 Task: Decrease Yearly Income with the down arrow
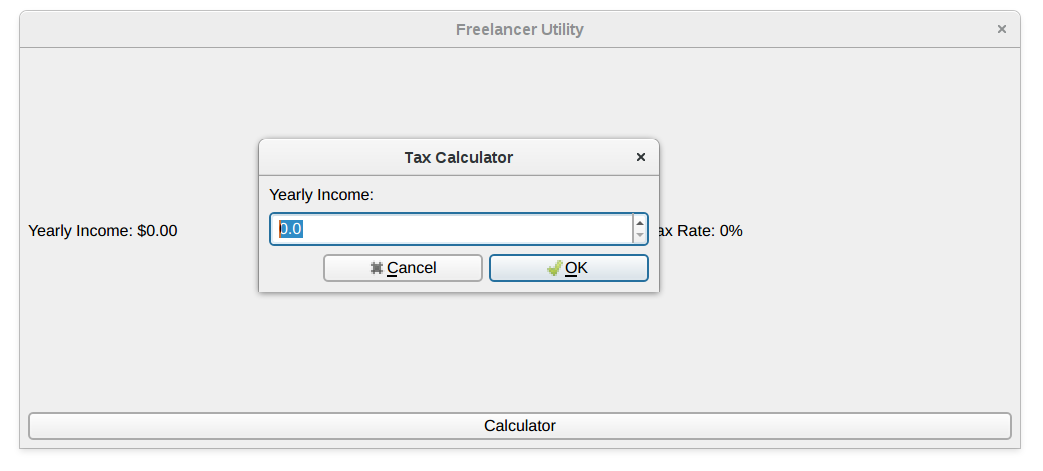640,235
